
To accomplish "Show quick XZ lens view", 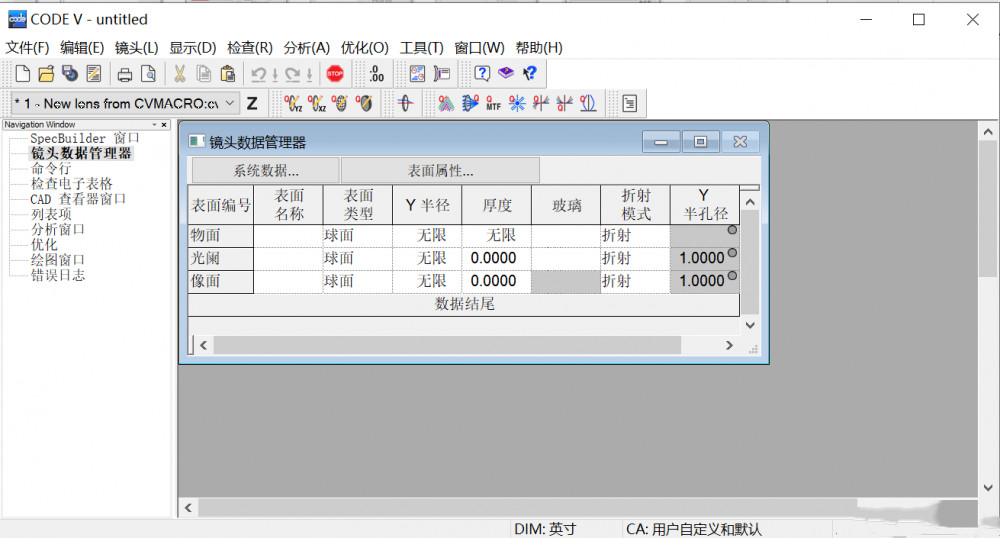I will [316, 103].
